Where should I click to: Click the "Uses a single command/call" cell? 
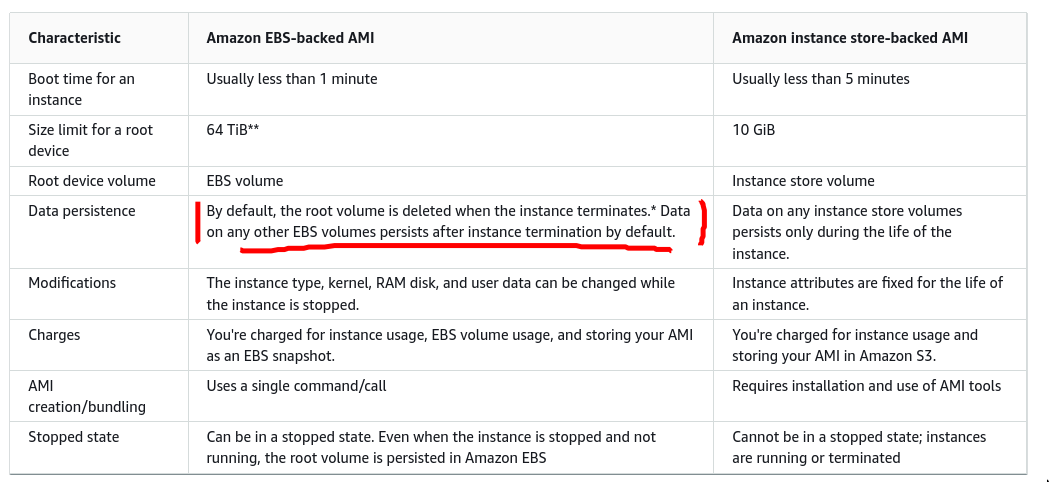[296, 386]
